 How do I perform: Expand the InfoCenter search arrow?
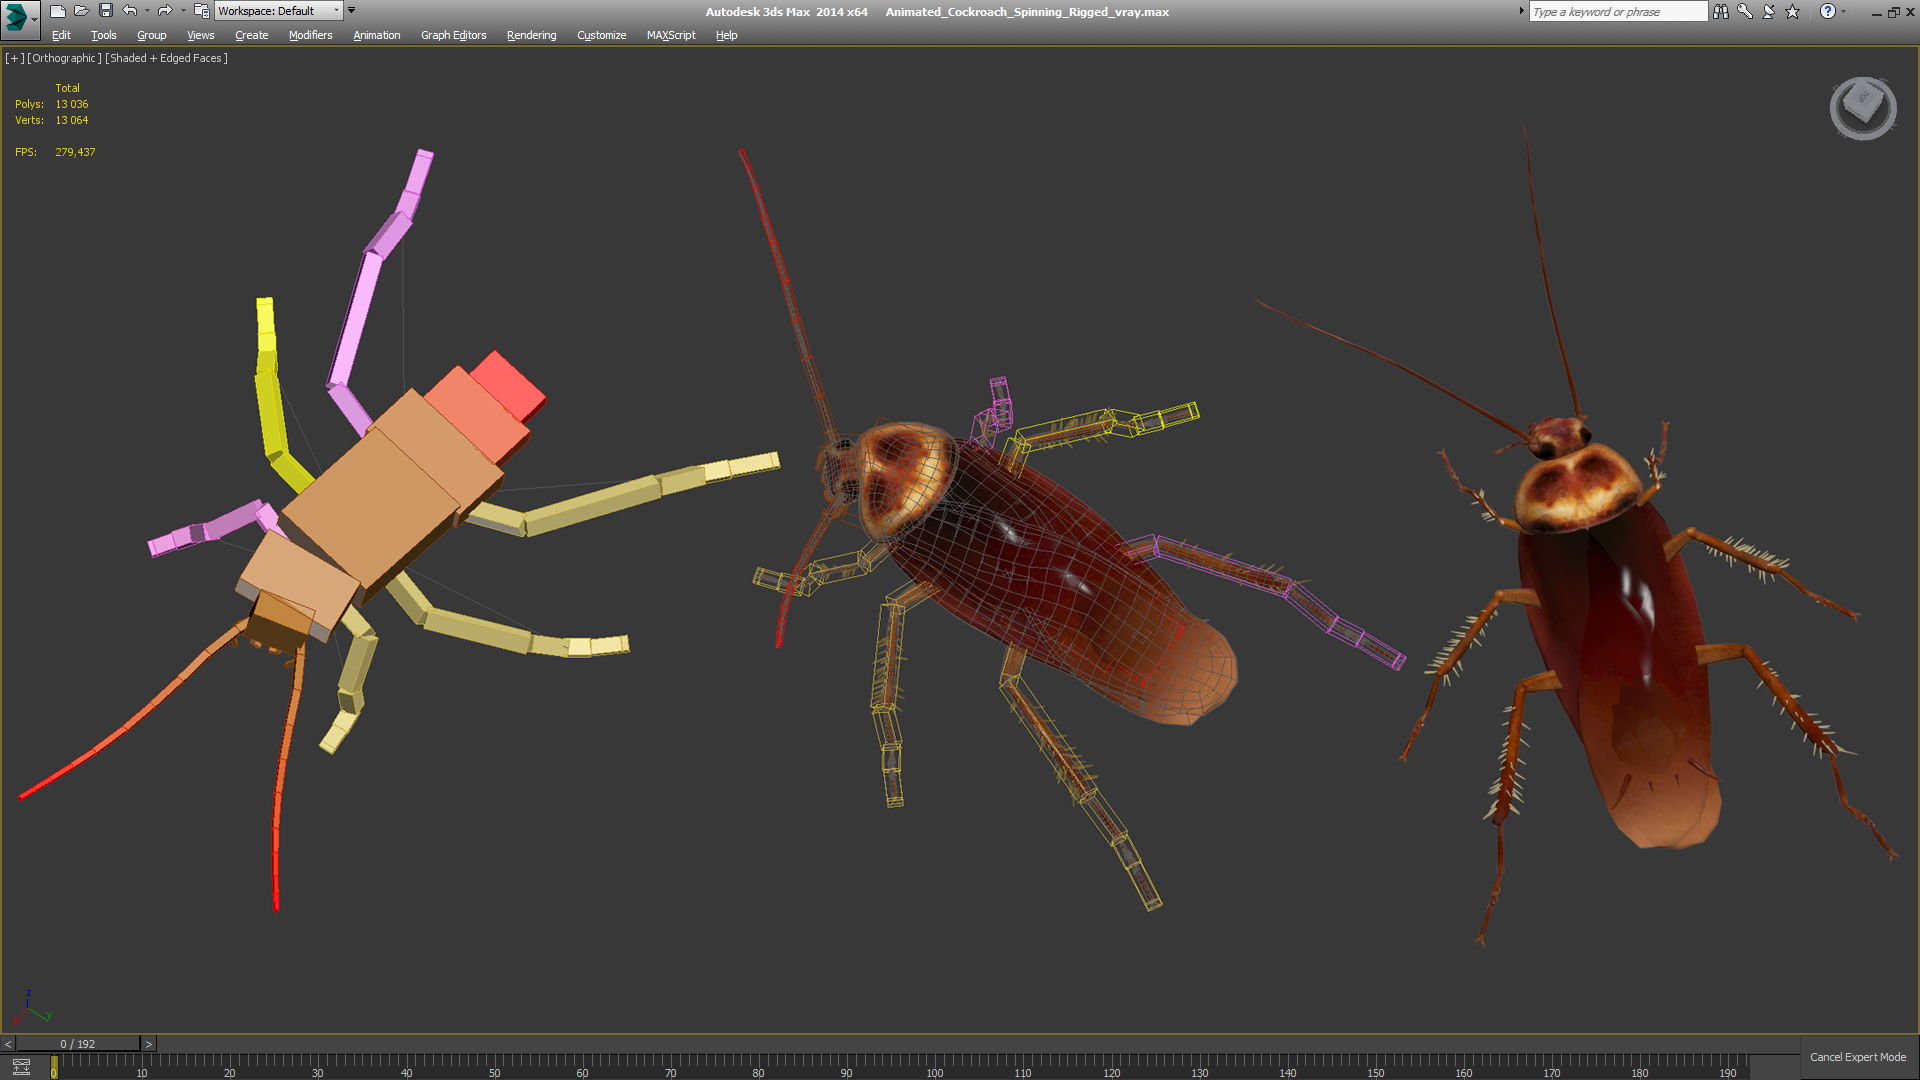(1522, 11)
